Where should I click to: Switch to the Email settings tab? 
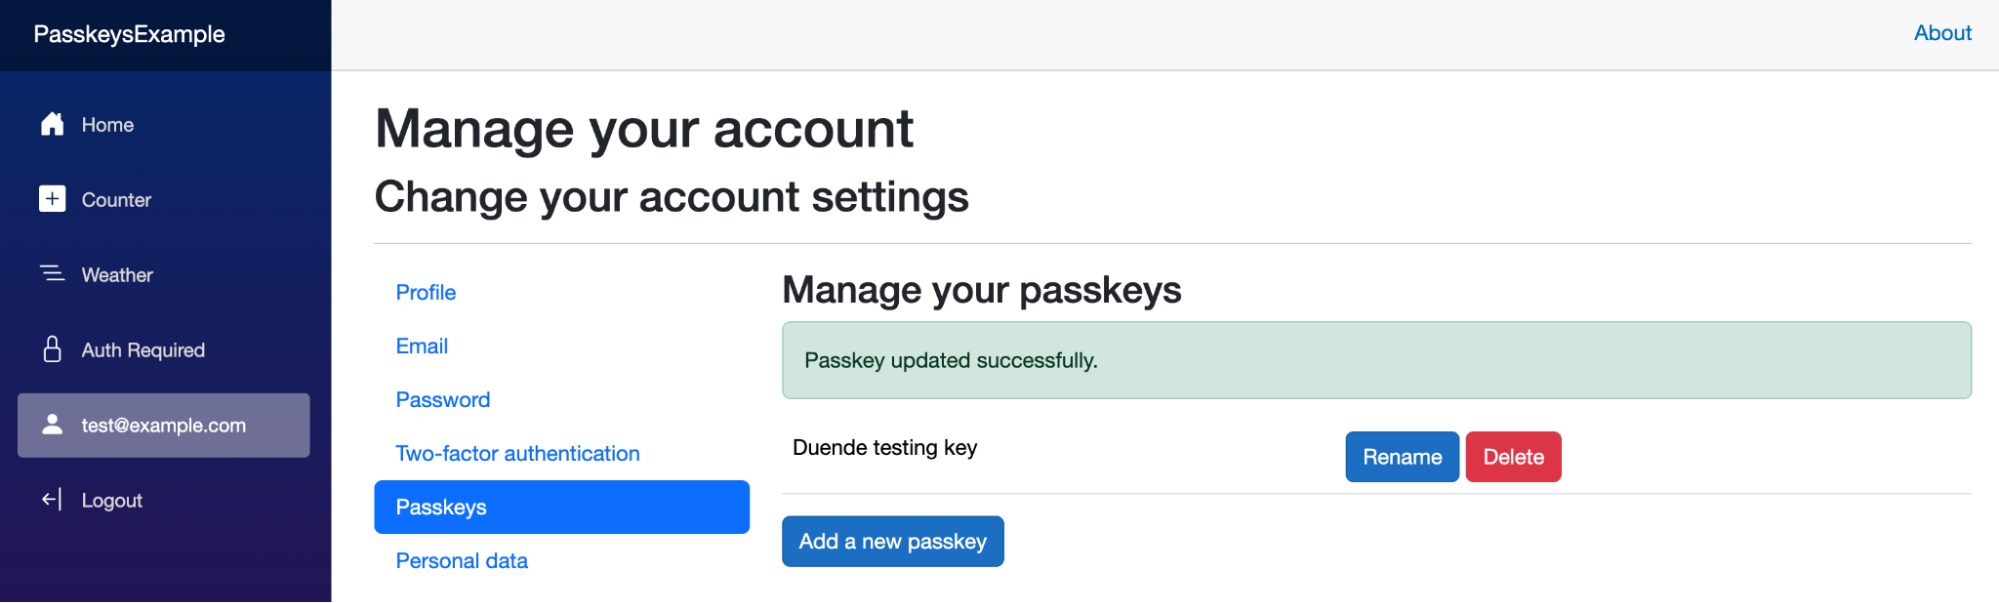point(422,346)
